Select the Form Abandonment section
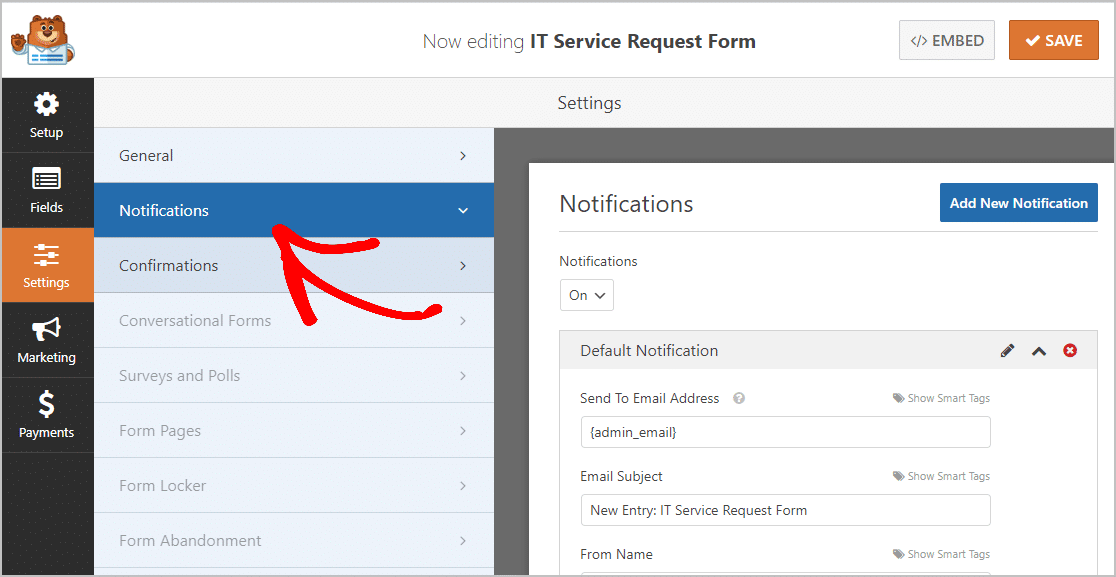 pyautogui.click(x=294, y=541)
